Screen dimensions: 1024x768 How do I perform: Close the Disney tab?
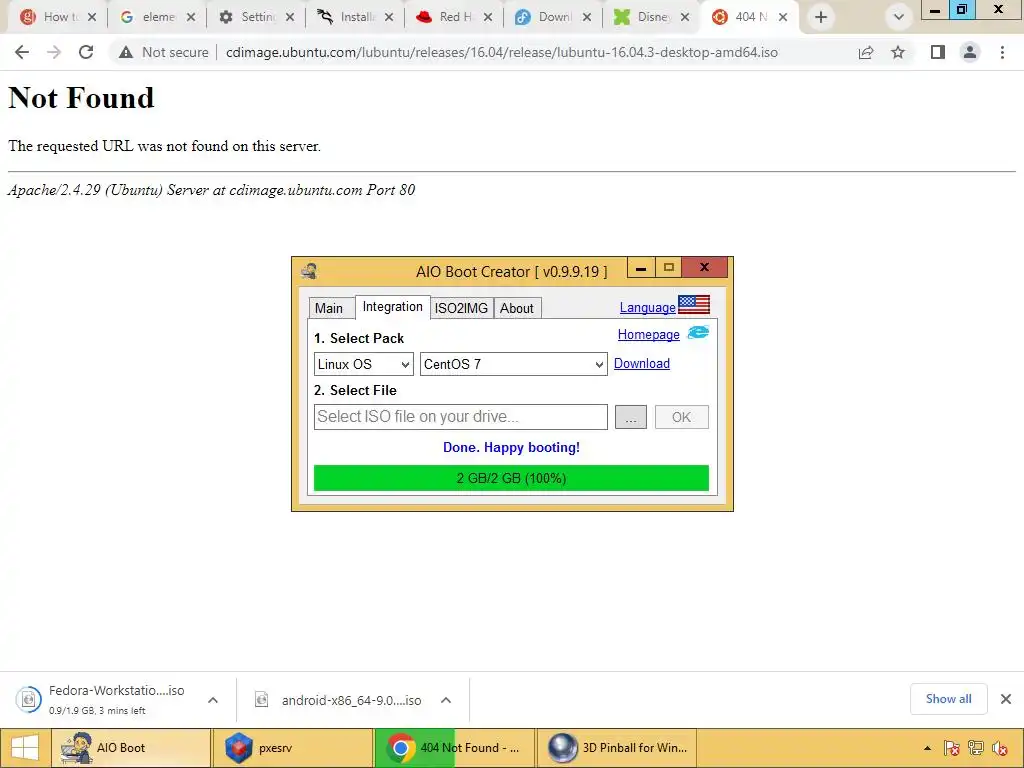coord(685,17)
